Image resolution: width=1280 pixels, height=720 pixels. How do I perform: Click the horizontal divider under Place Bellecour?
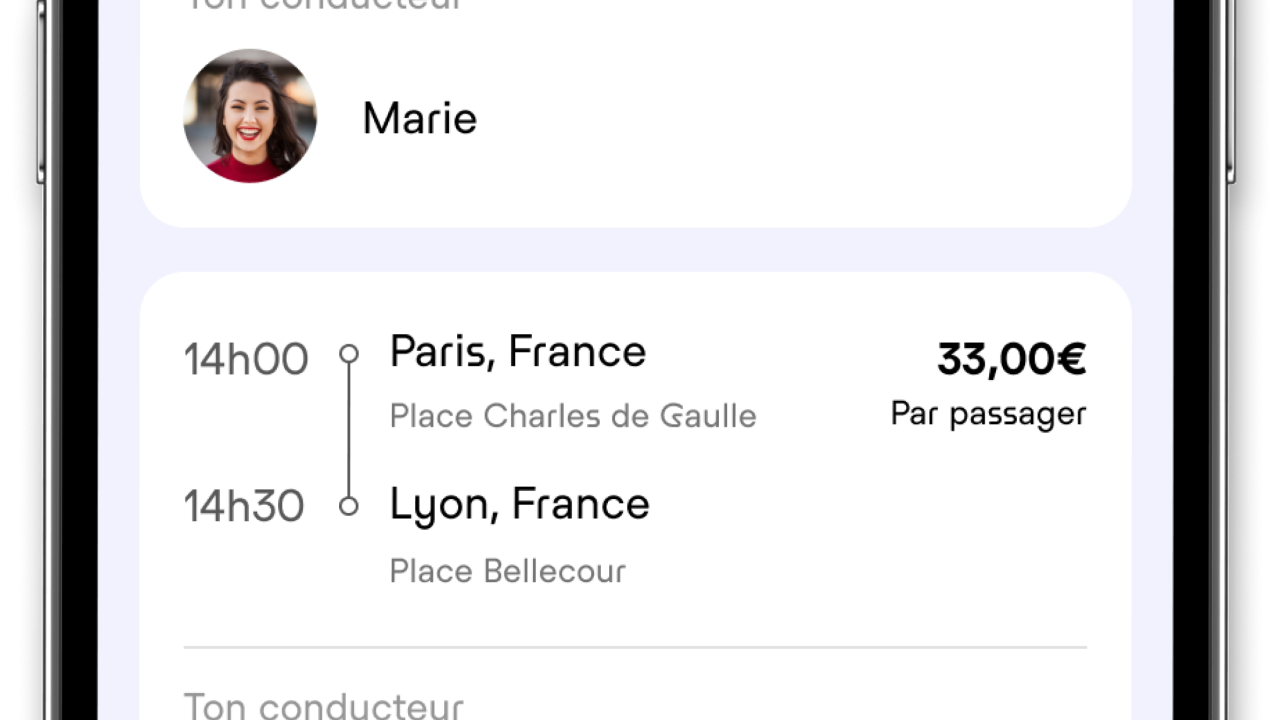[635, 647]
